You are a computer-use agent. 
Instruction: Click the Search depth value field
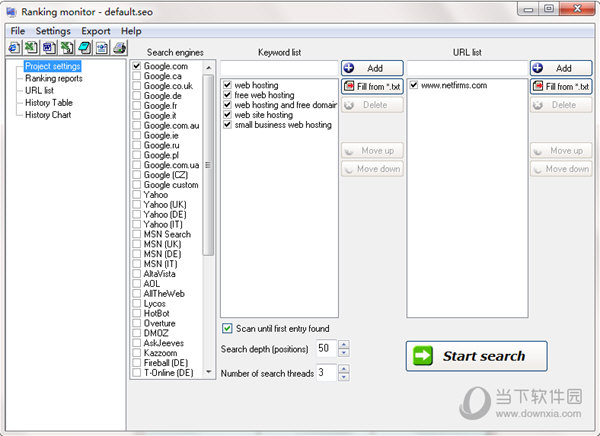[x=326, y=348]
